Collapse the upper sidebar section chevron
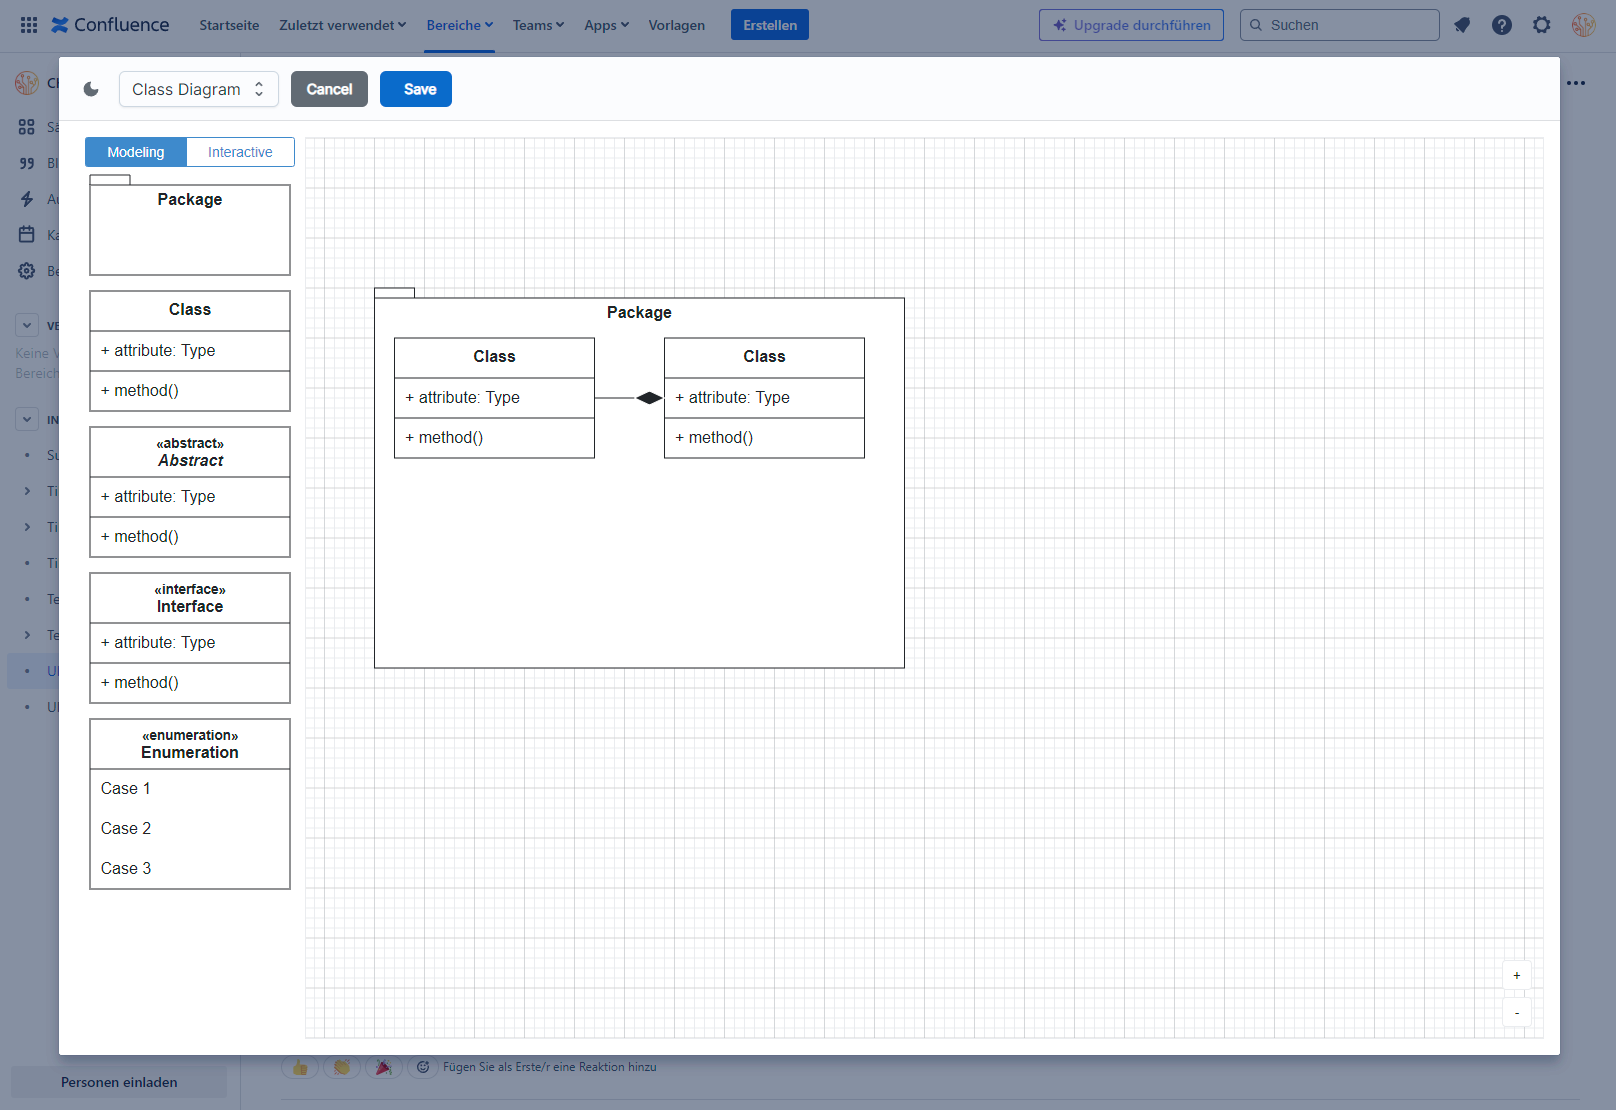 click(x=27, y=325)
